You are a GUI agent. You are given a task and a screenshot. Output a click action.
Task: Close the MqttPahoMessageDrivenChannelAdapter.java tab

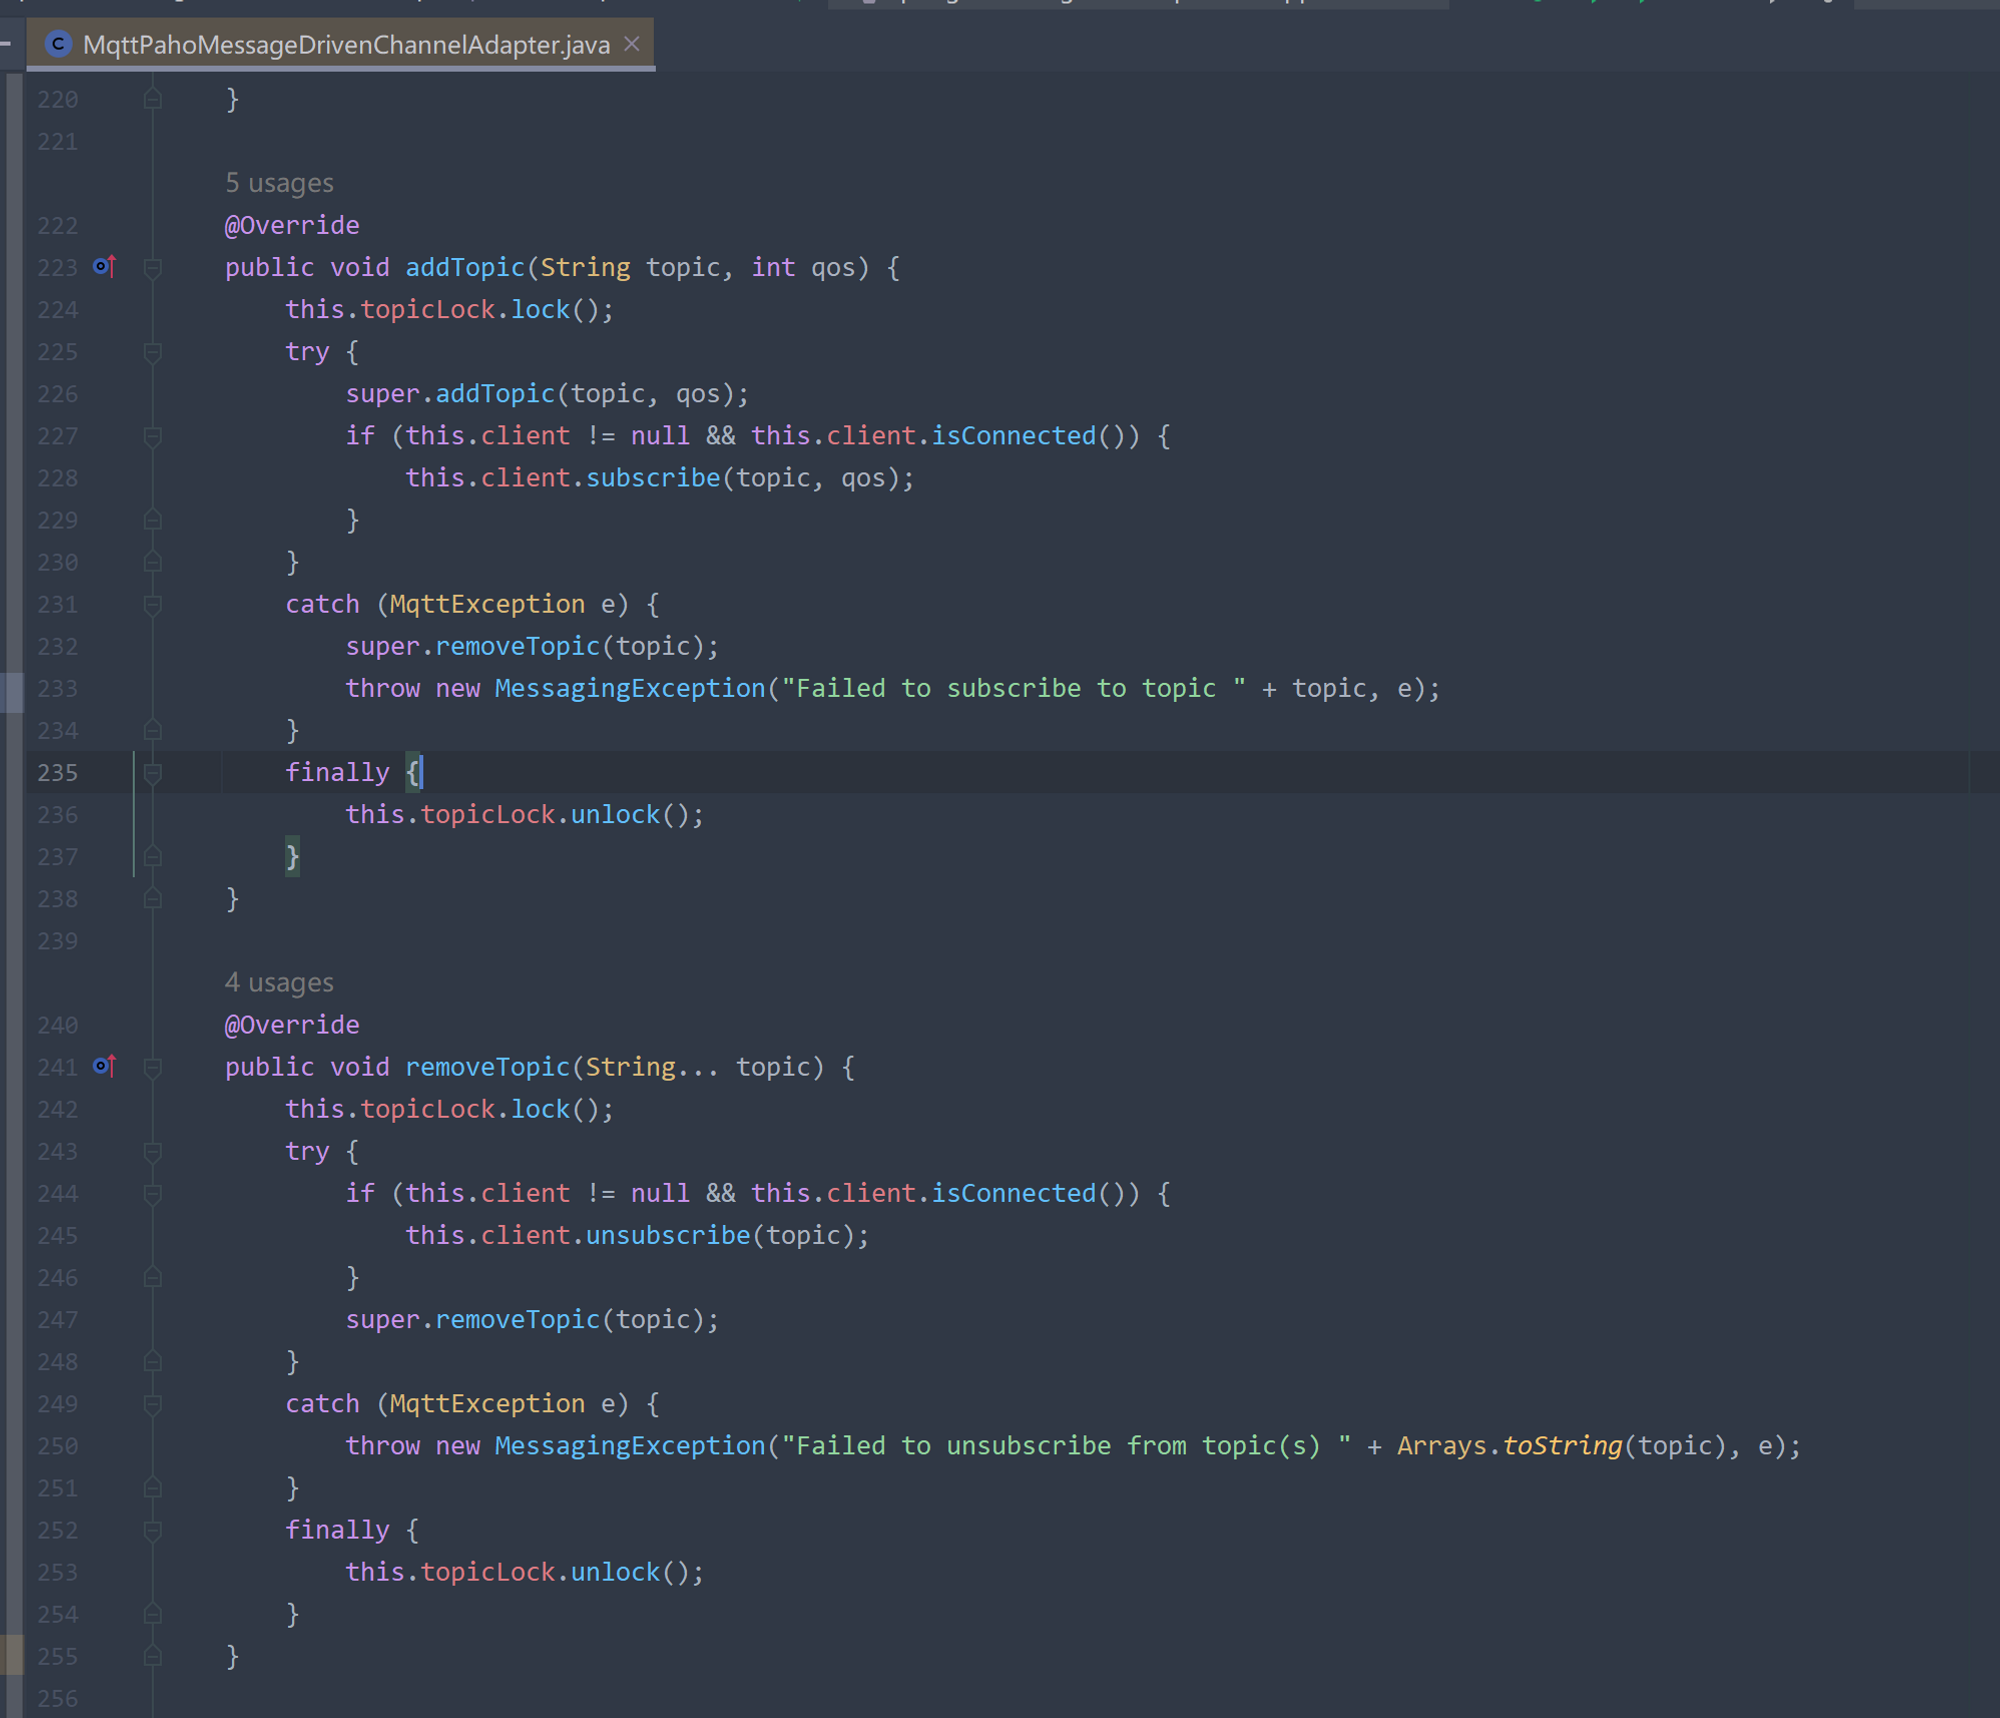coord(632,44)
